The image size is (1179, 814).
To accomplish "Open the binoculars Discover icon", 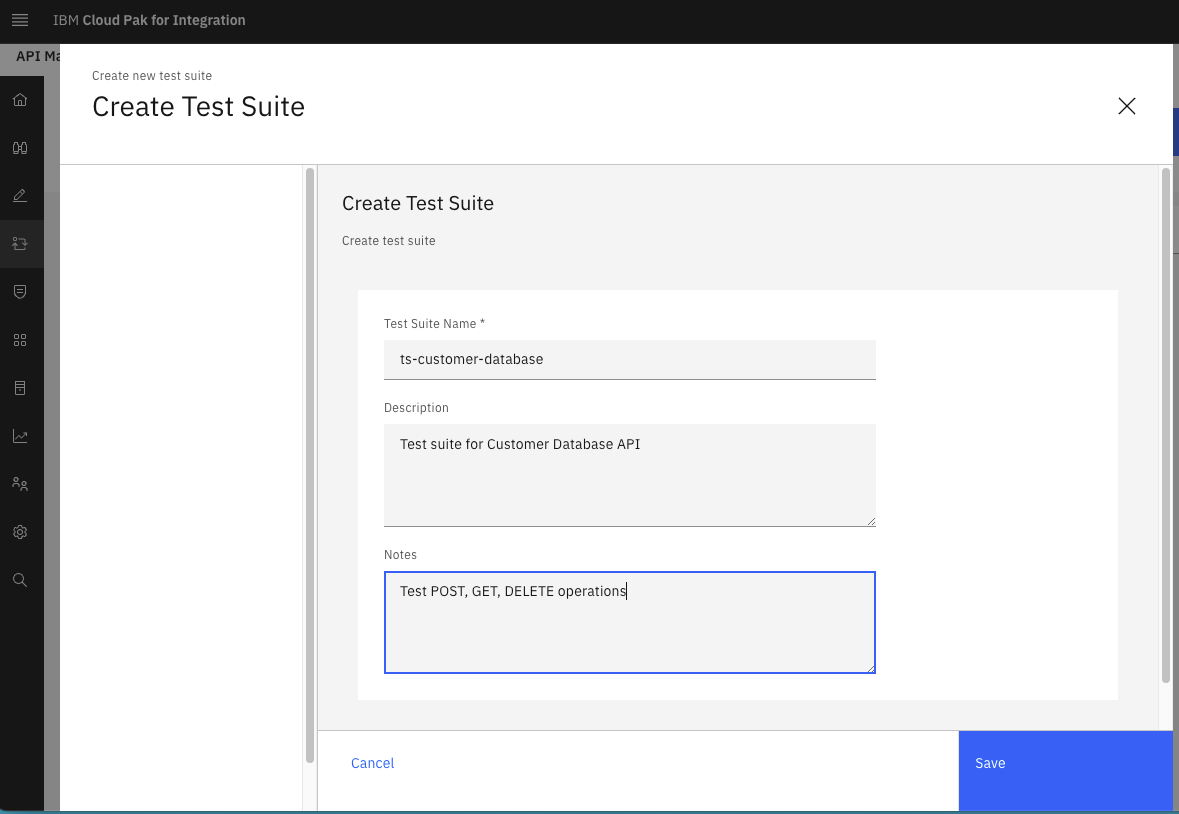I will (20, 148).
